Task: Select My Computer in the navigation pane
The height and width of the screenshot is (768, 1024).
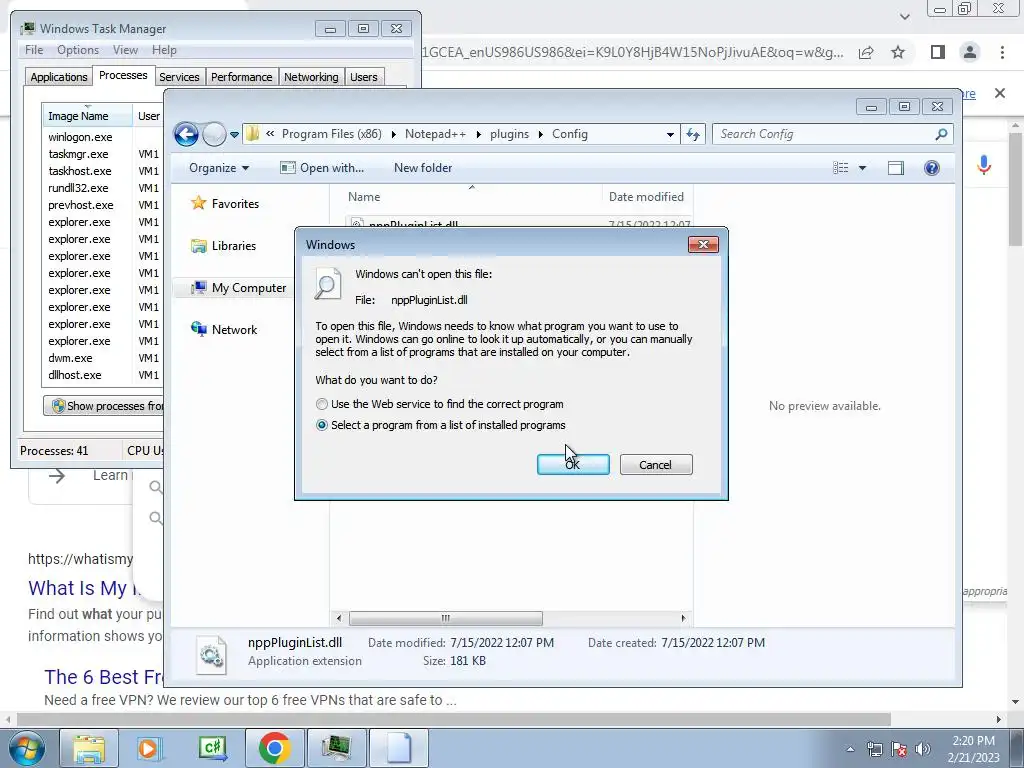Action: tap(238, 288)
